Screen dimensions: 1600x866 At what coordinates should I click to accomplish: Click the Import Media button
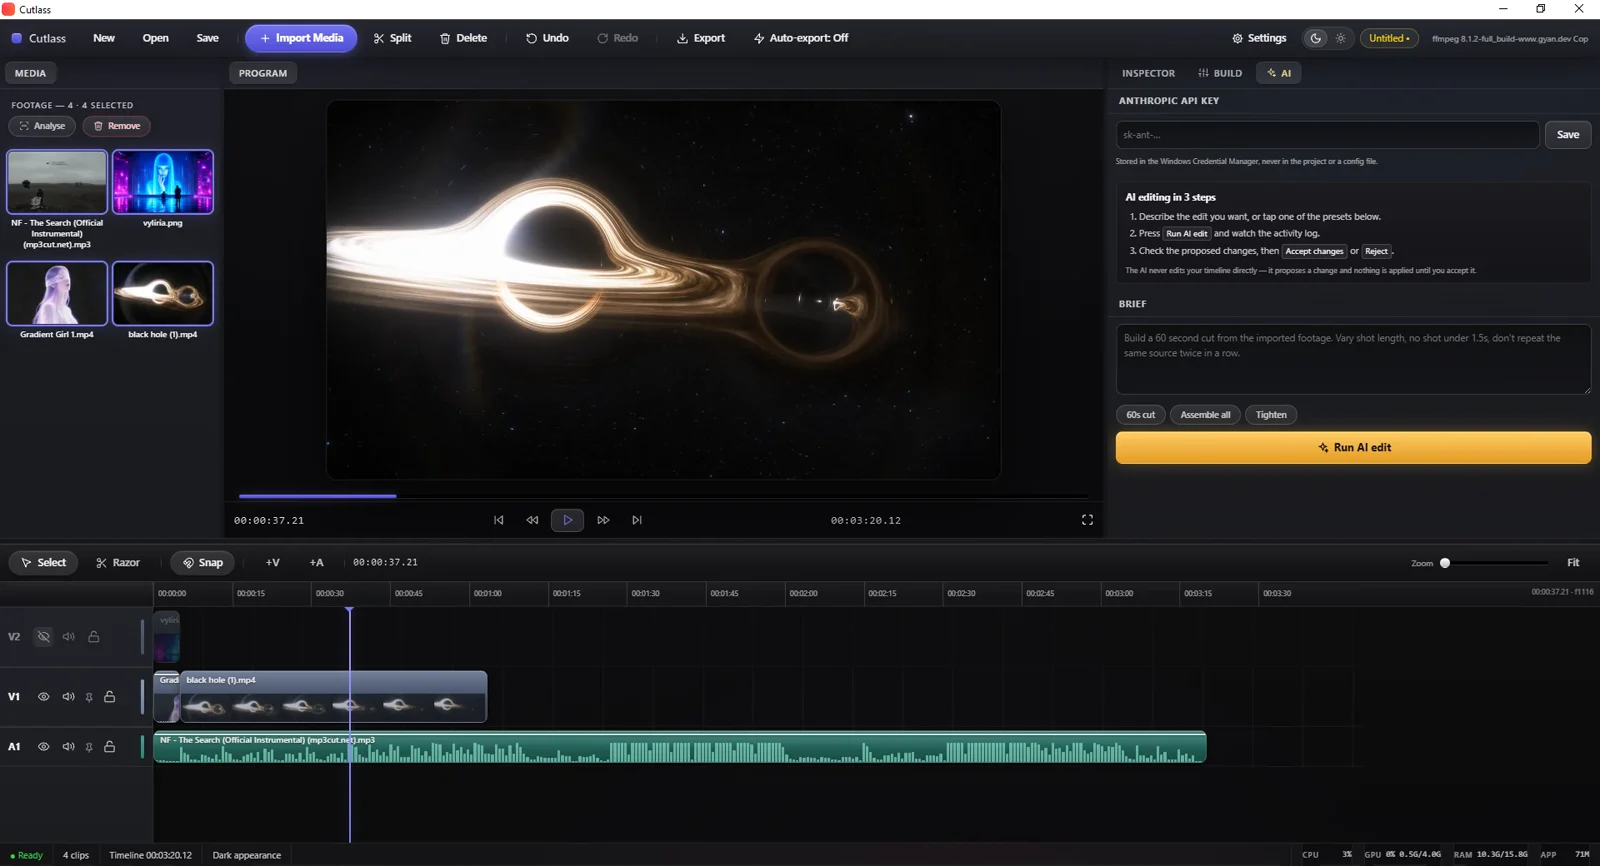tap(301, 38)
